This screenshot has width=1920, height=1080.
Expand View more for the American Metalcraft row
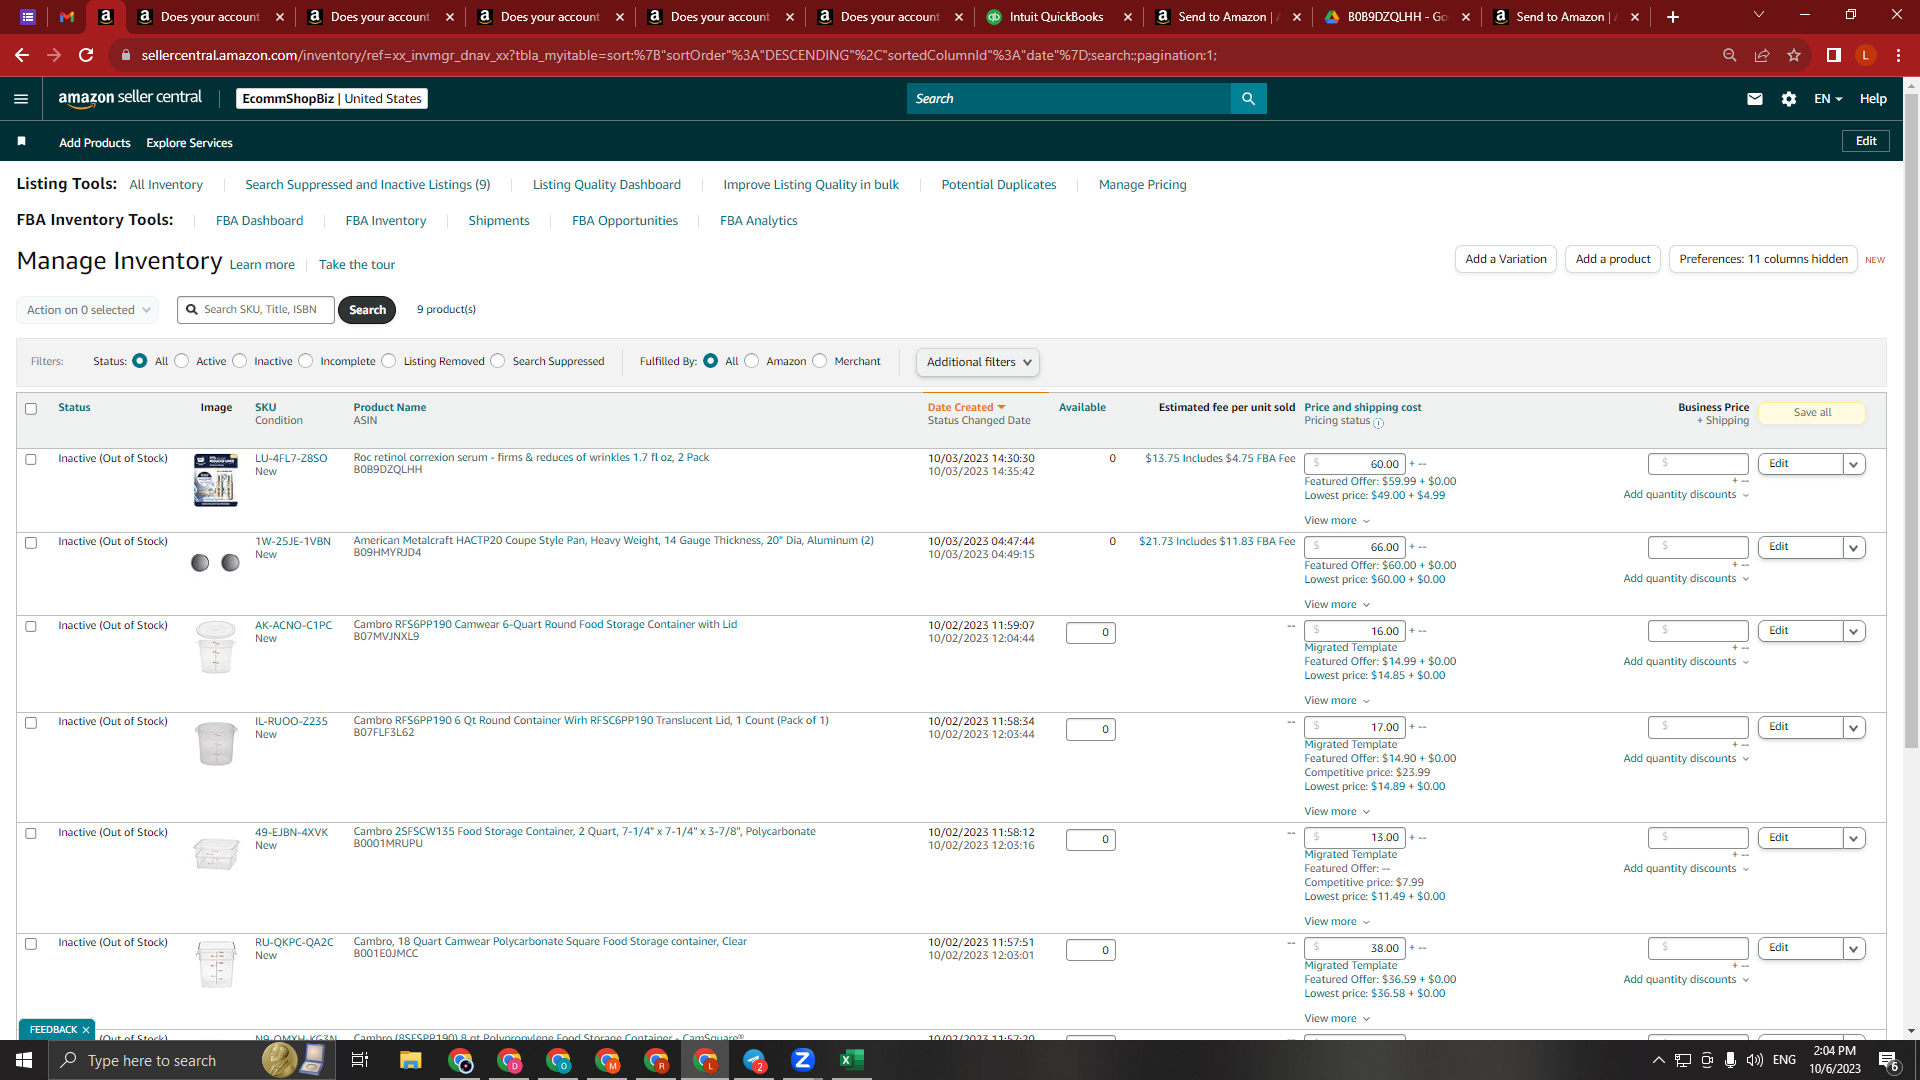pos(1337,605)
